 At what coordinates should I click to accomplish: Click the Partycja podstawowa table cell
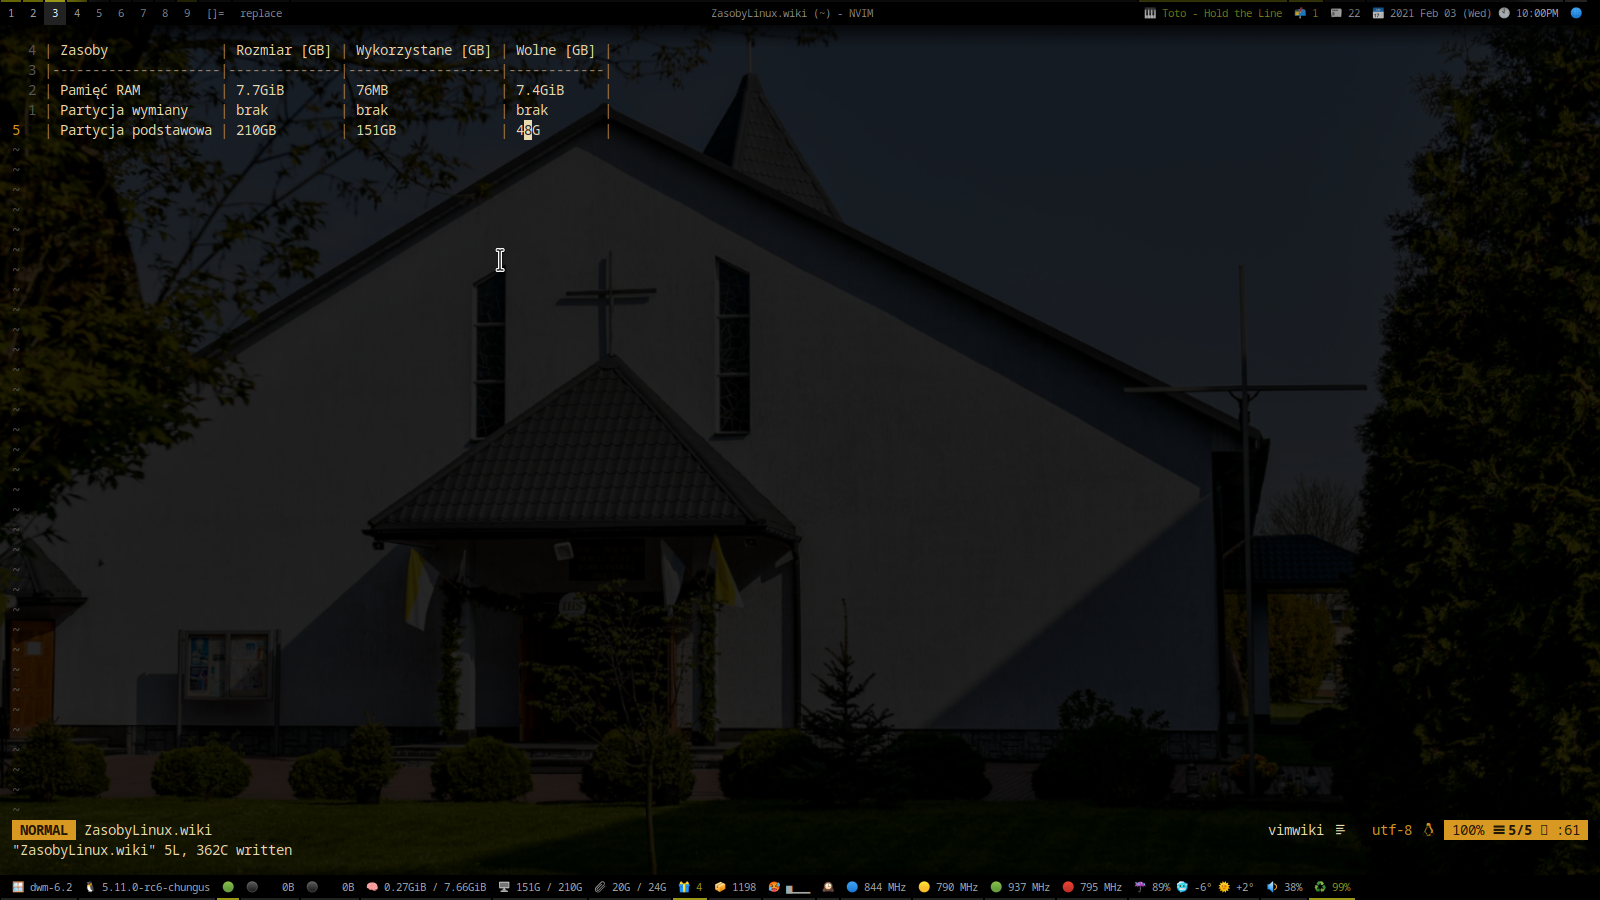[x=136, y=130]
